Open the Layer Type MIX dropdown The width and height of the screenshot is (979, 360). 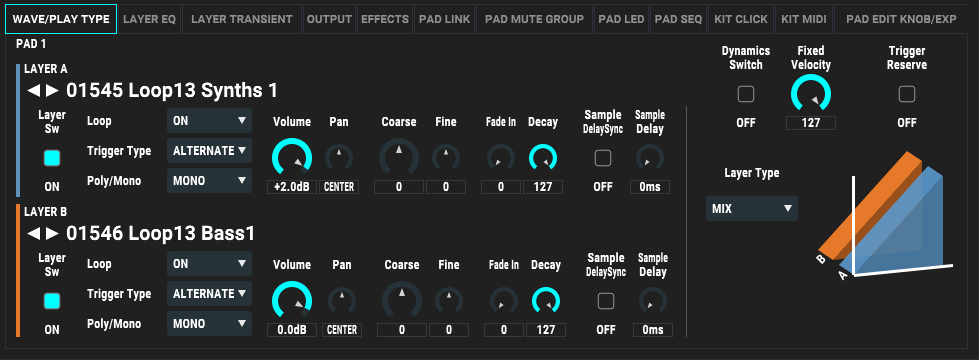click(x=752, y=208)
